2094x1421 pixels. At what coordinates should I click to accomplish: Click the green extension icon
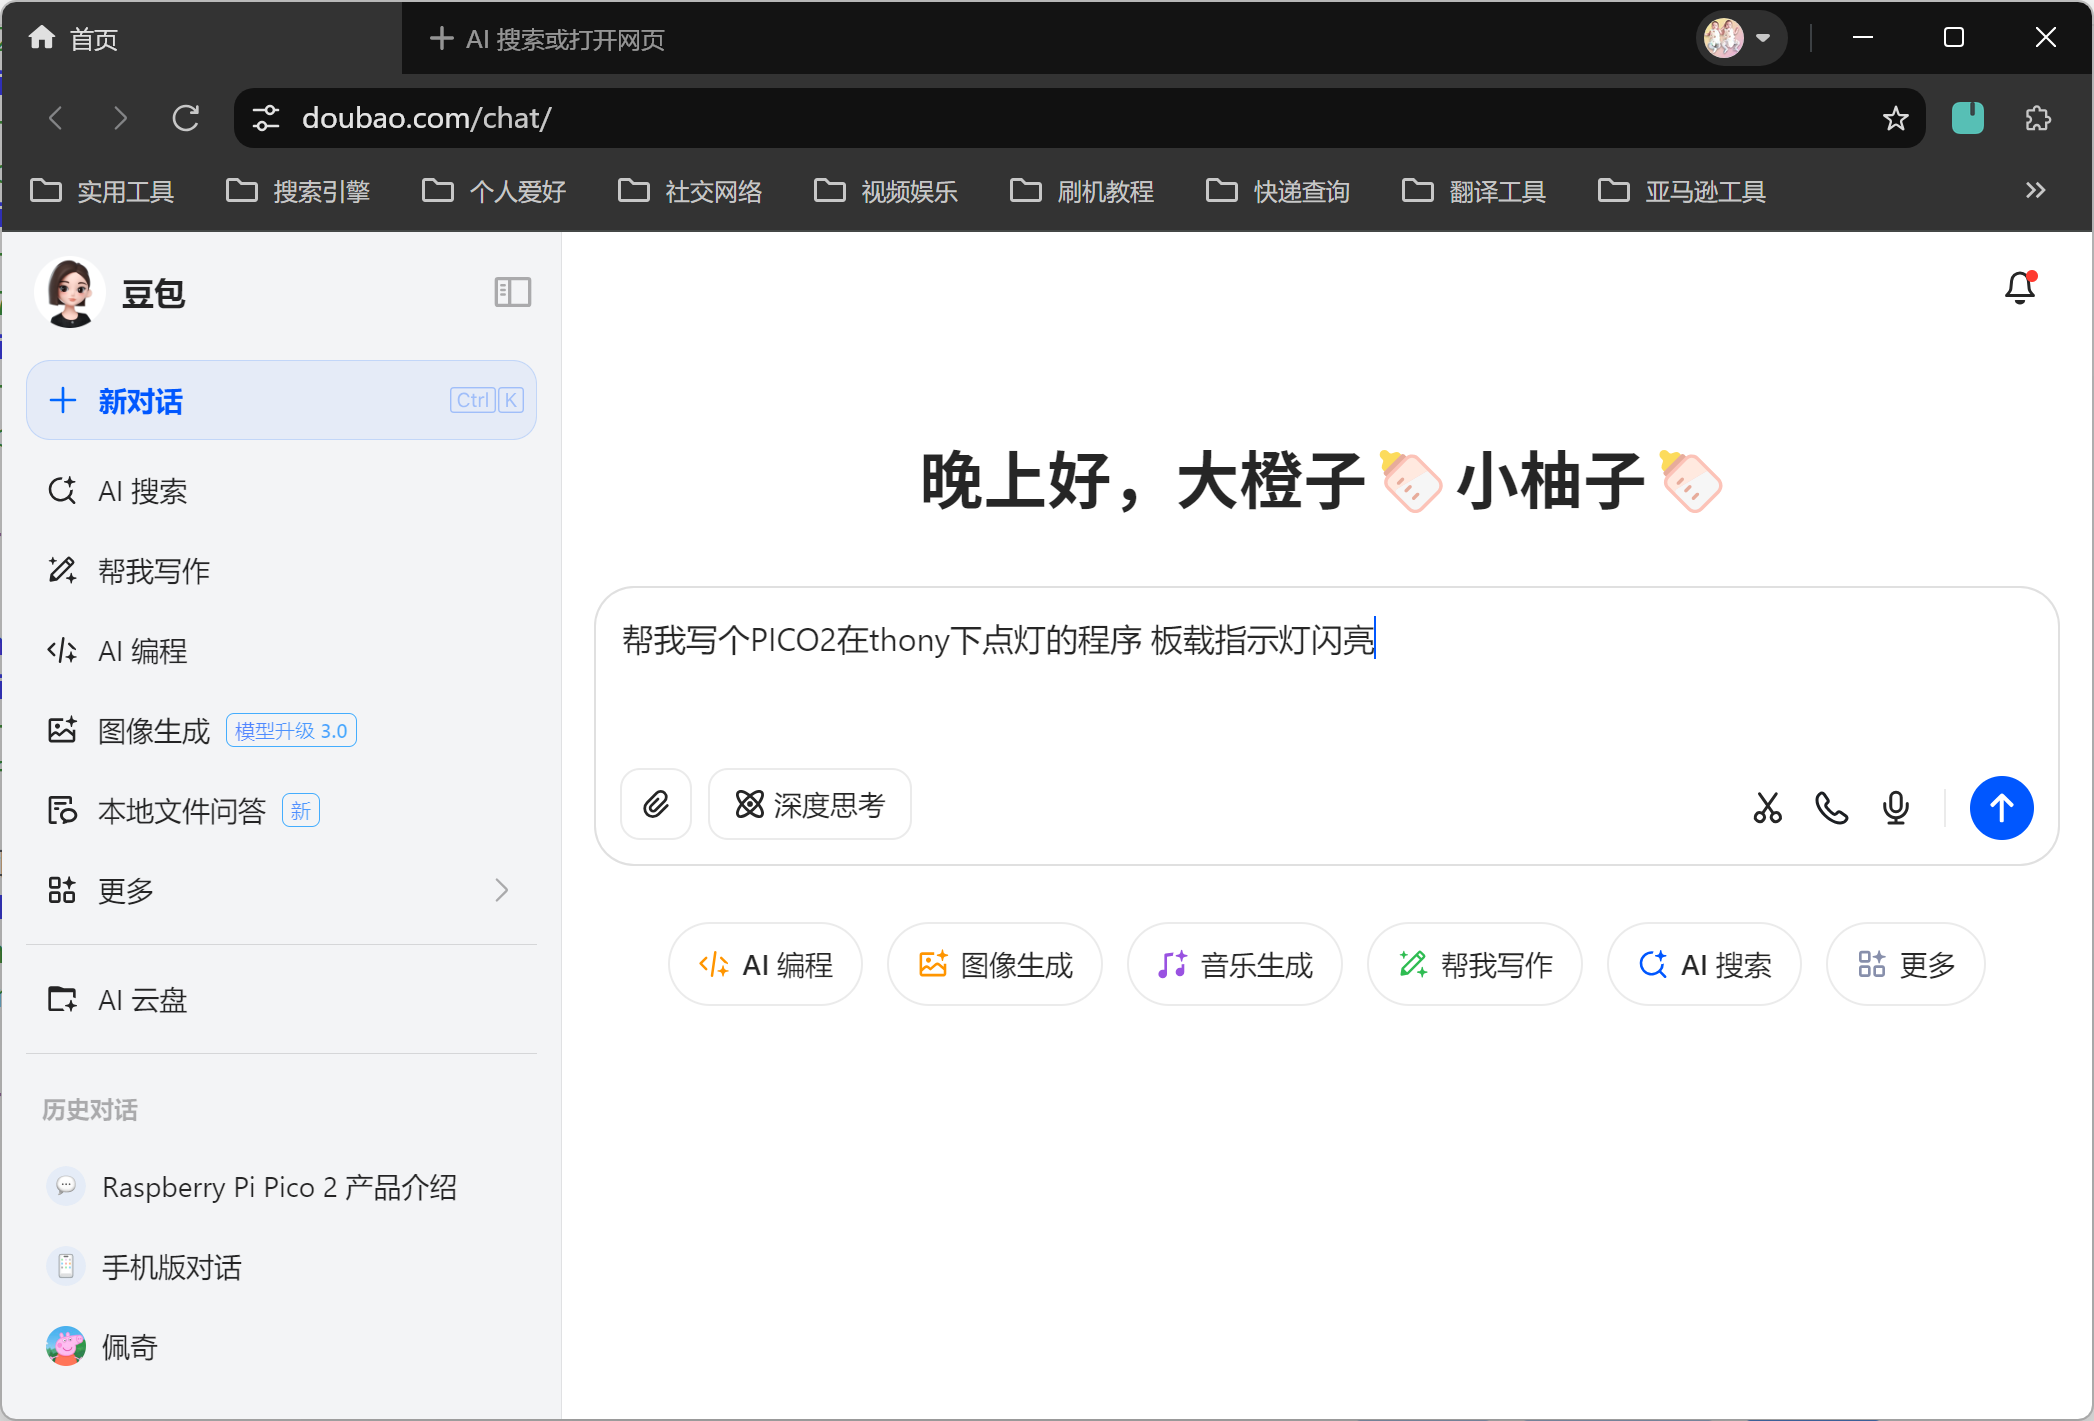(1967, 118)
